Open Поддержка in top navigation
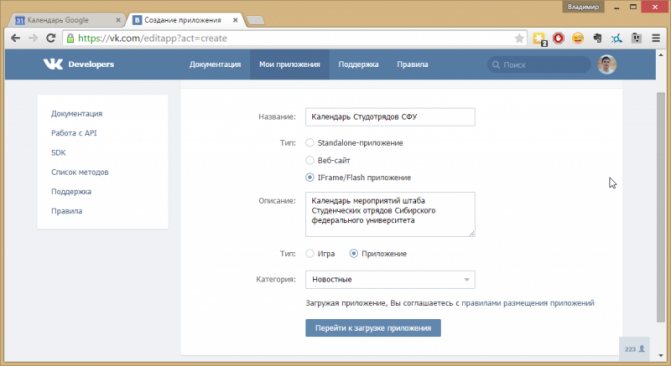 click(x=358, y=64)
